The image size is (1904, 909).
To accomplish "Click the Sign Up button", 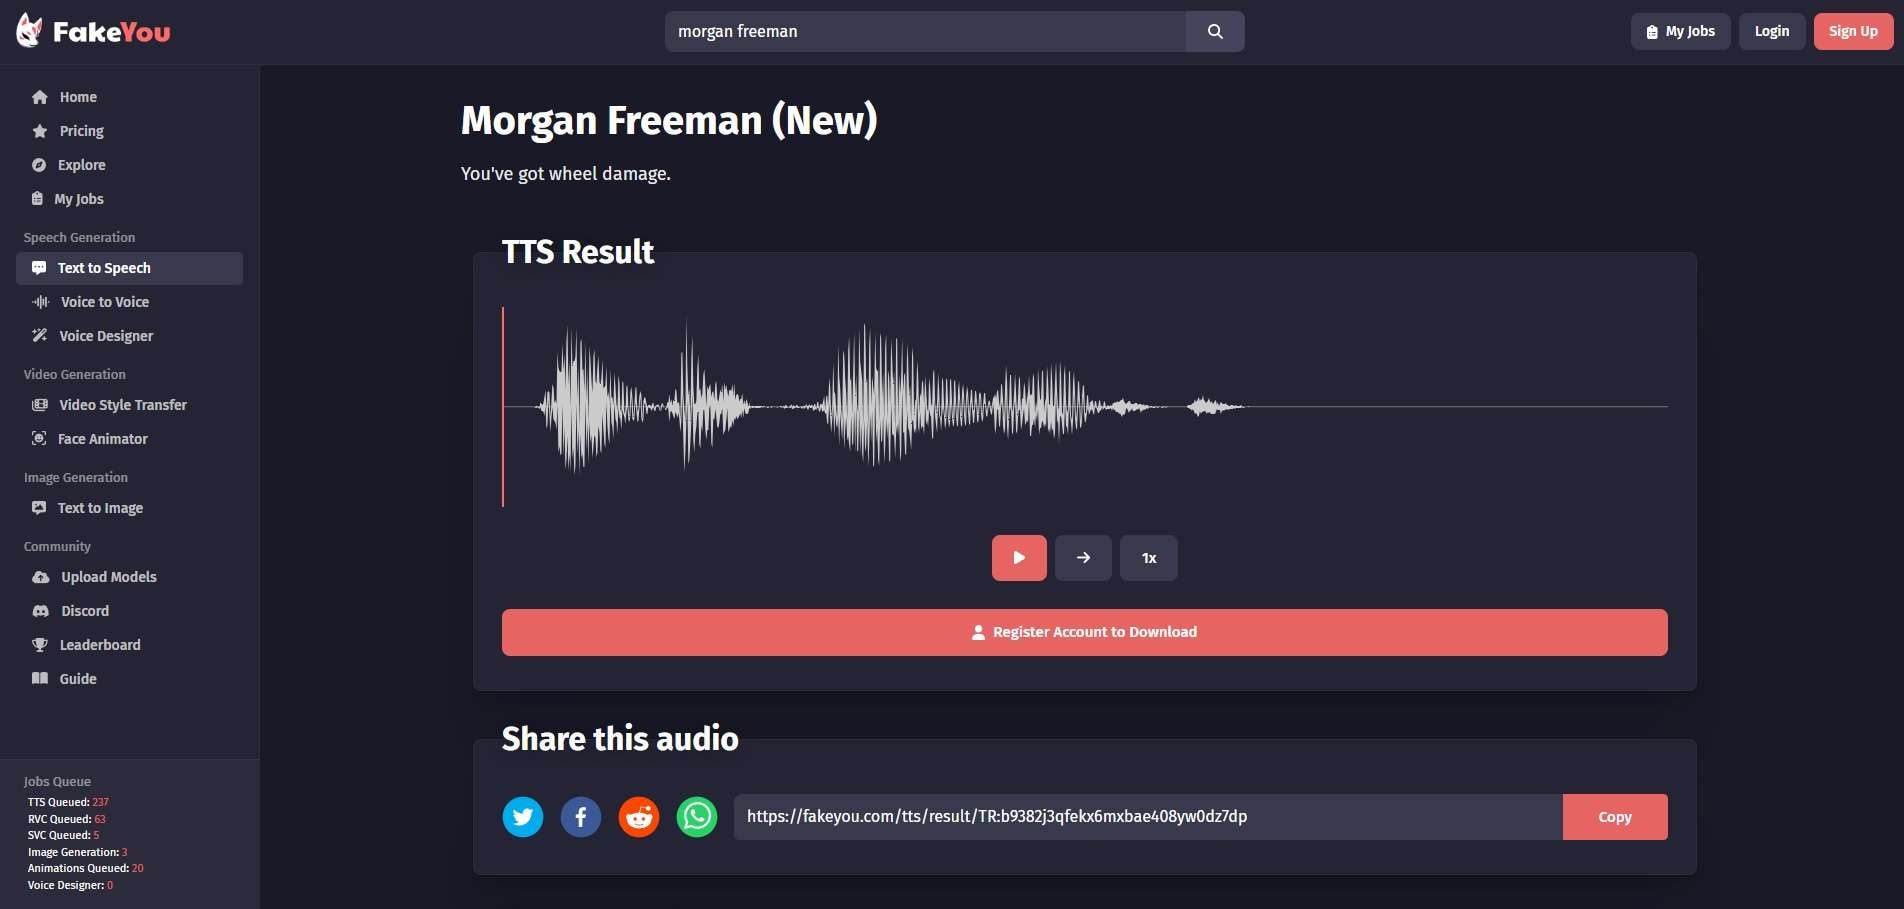I will 1853,31.
